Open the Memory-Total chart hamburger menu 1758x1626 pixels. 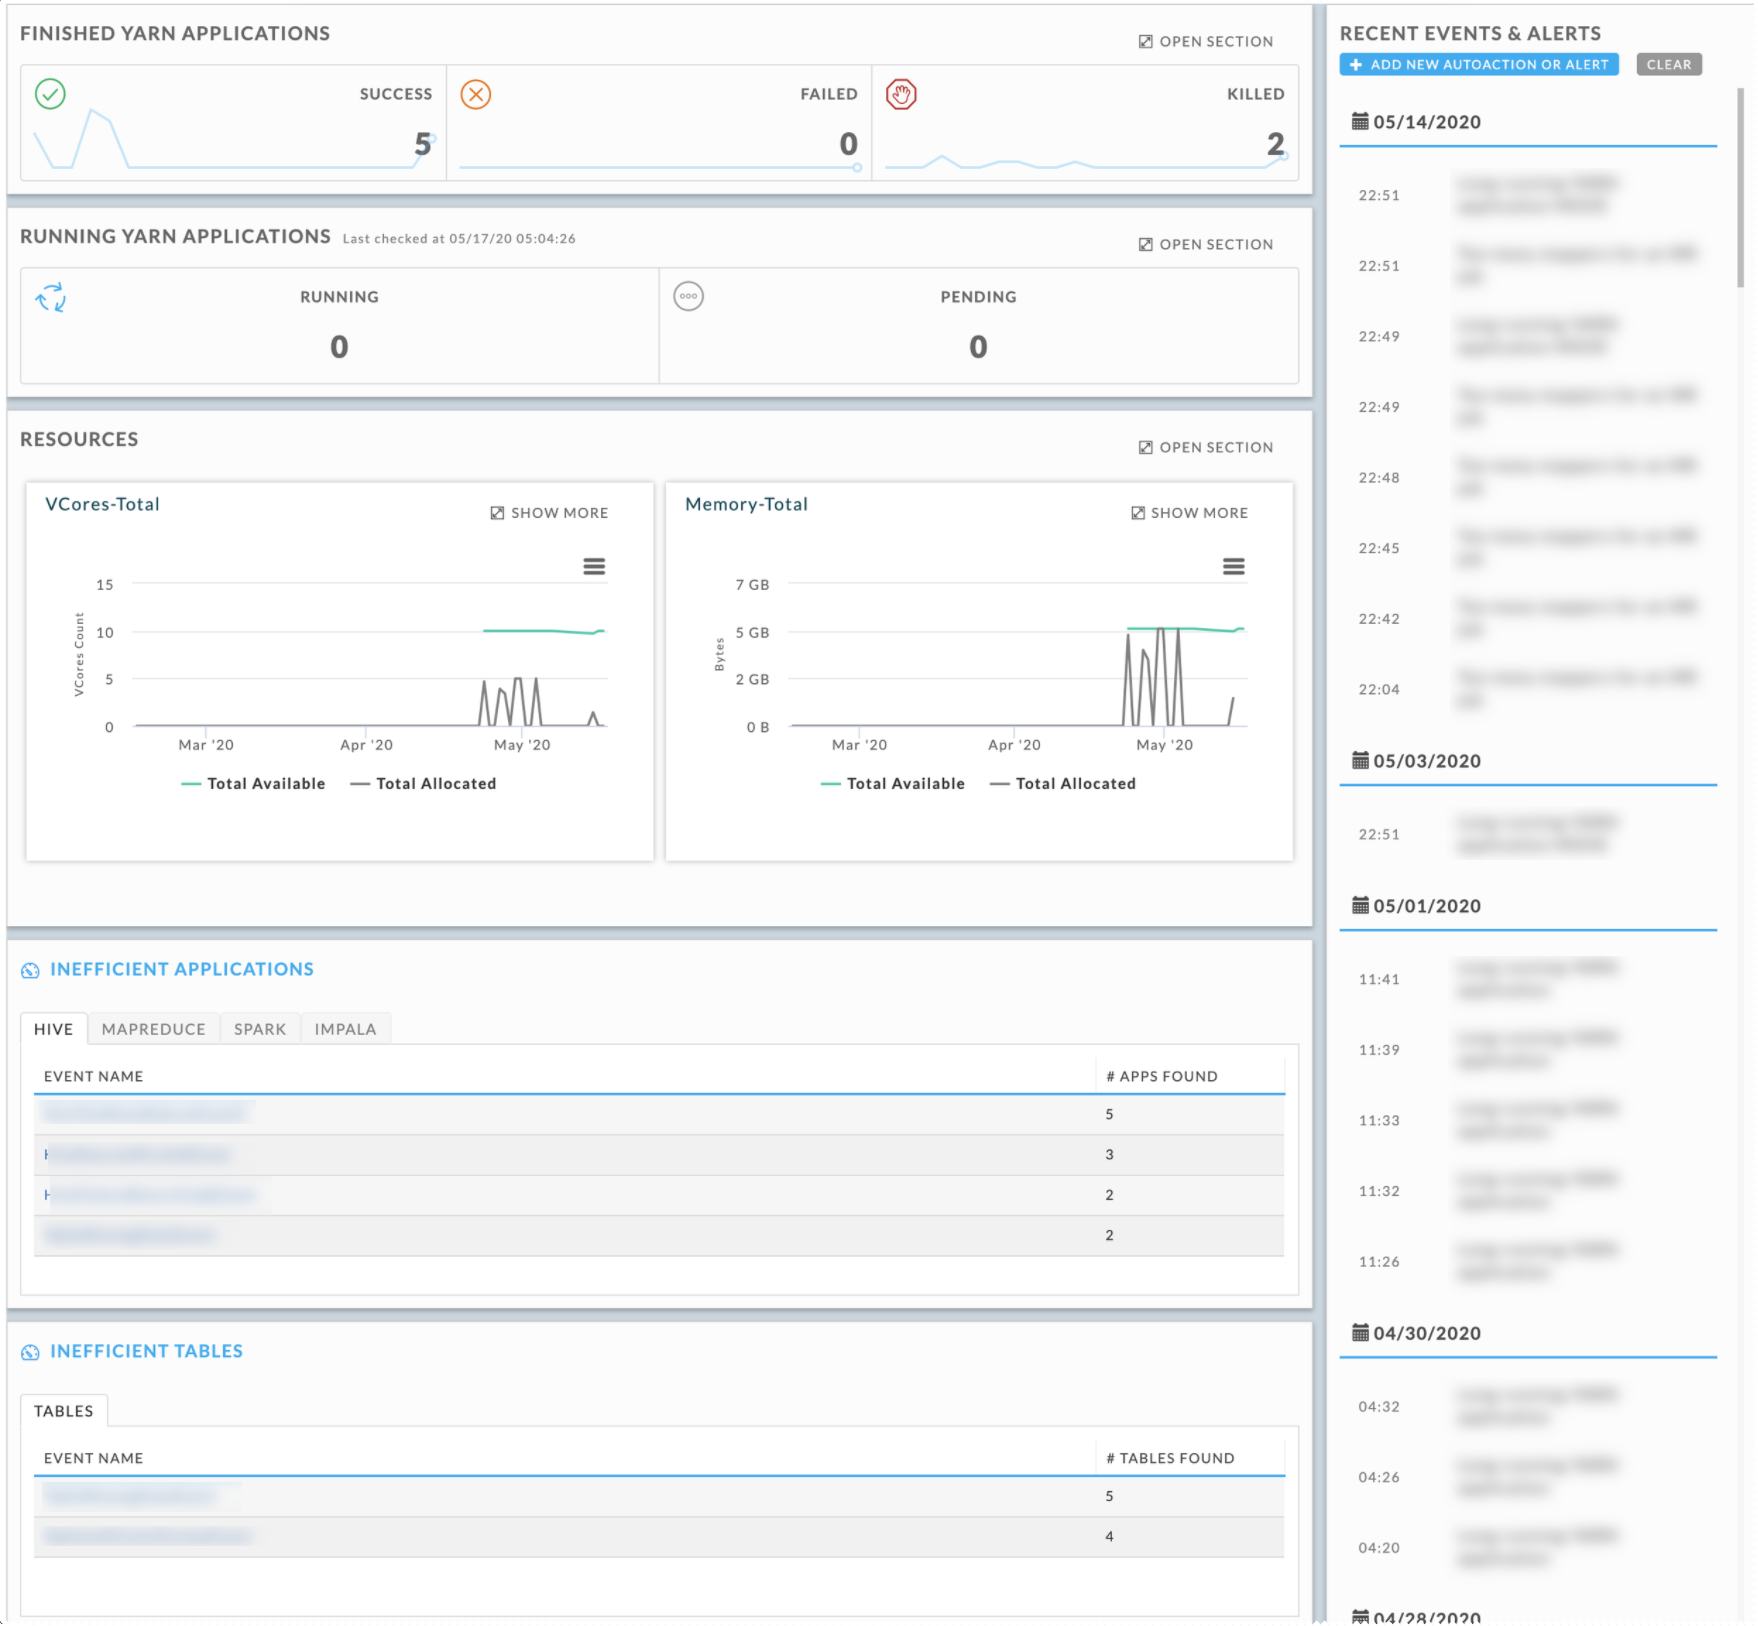pyautogui.click(x=1234, y=567)
